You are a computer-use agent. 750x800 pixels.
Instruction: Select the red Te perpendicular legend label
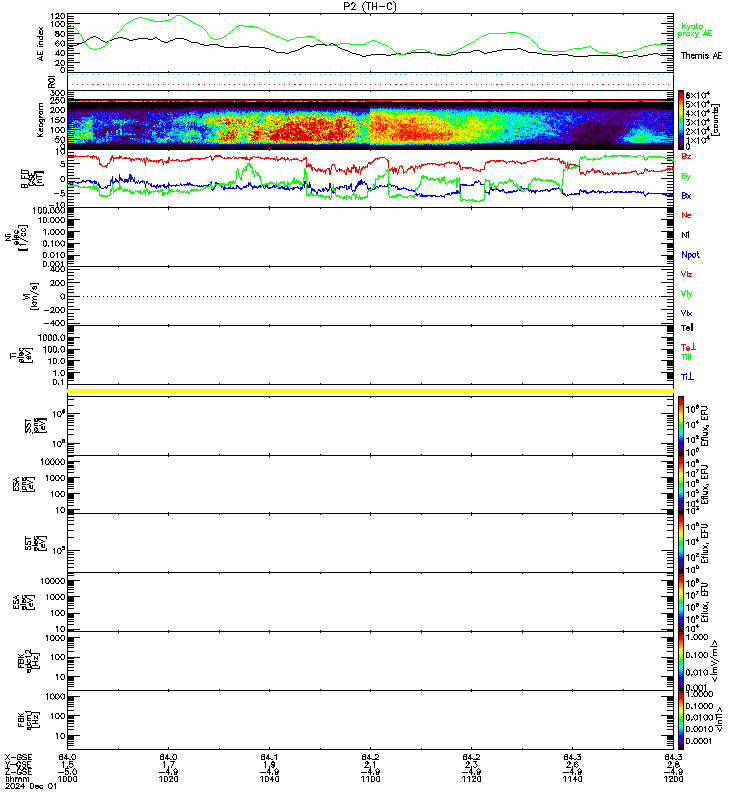[x=688, y=347]
